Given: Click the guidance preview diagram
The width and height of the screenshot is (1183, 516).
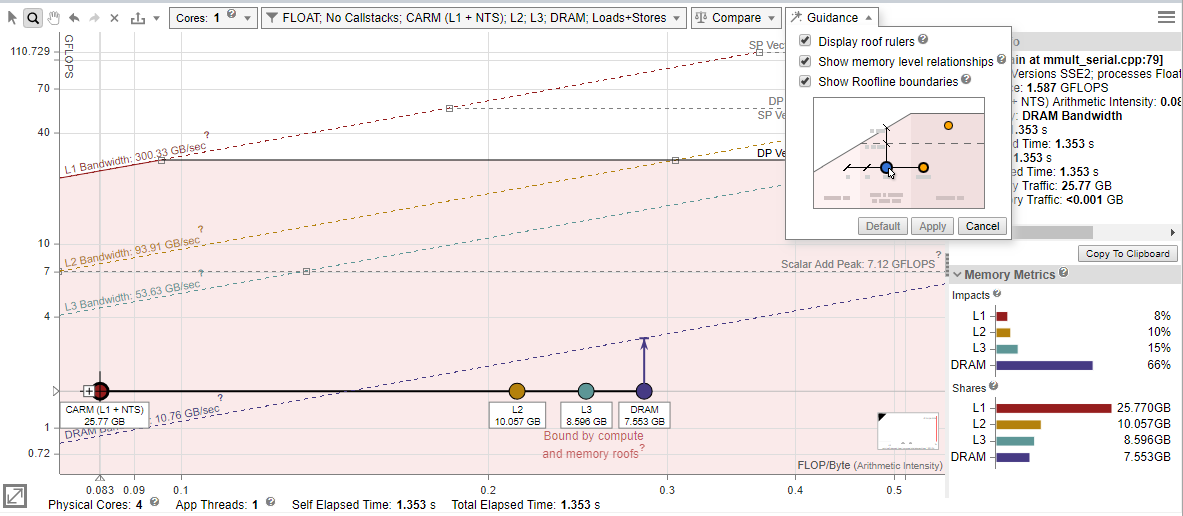Looking at the screenshot, I should point(899,152).
